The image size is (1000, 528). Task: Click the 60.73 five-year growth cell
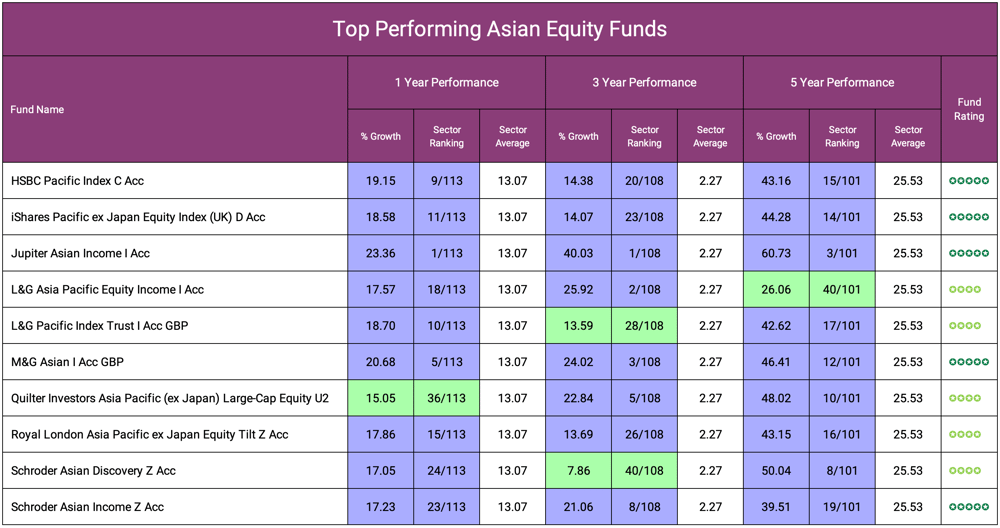776,253
